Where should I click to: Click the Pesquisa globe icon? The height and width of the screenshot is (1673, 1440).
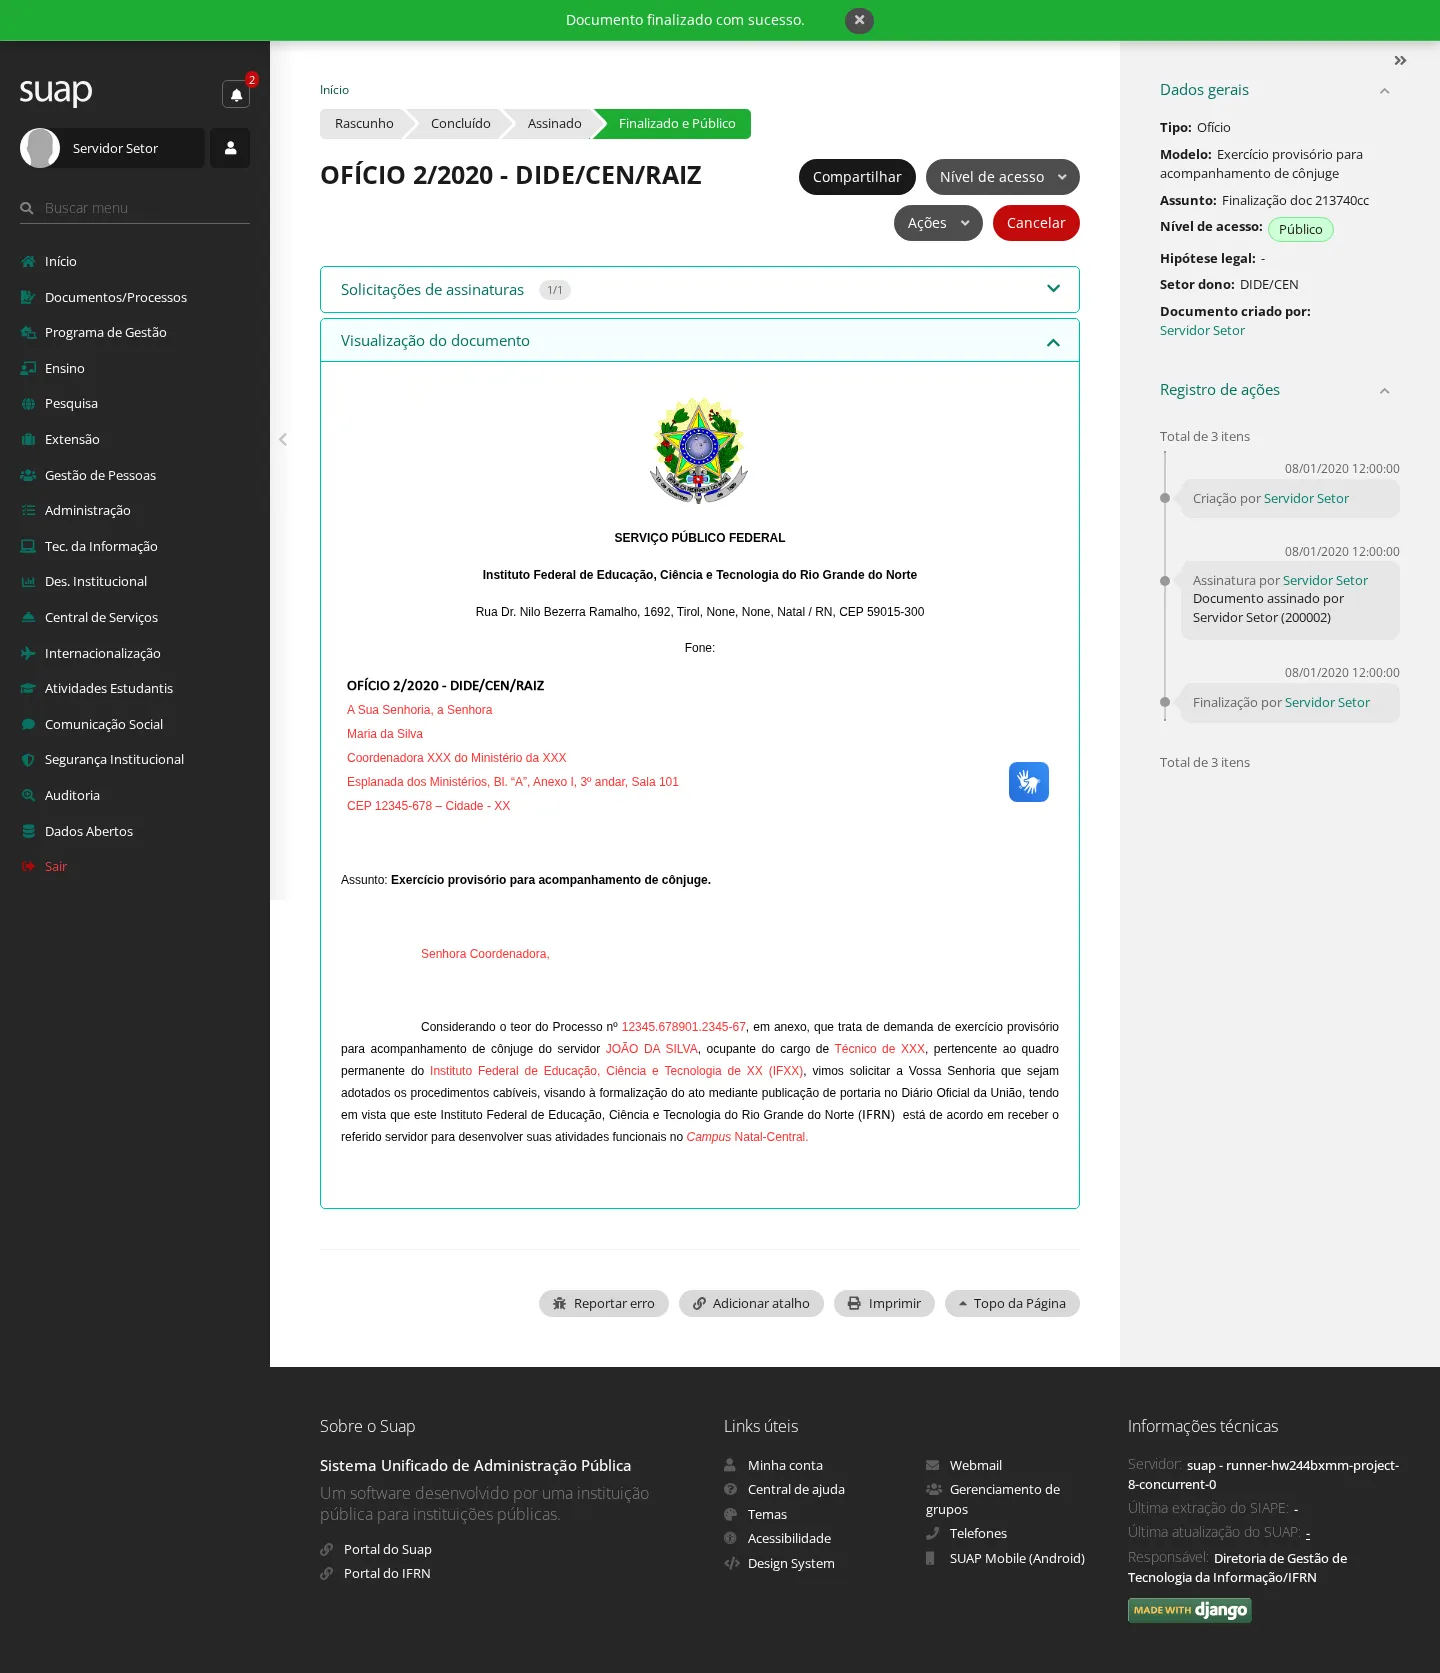click(28, 404)
